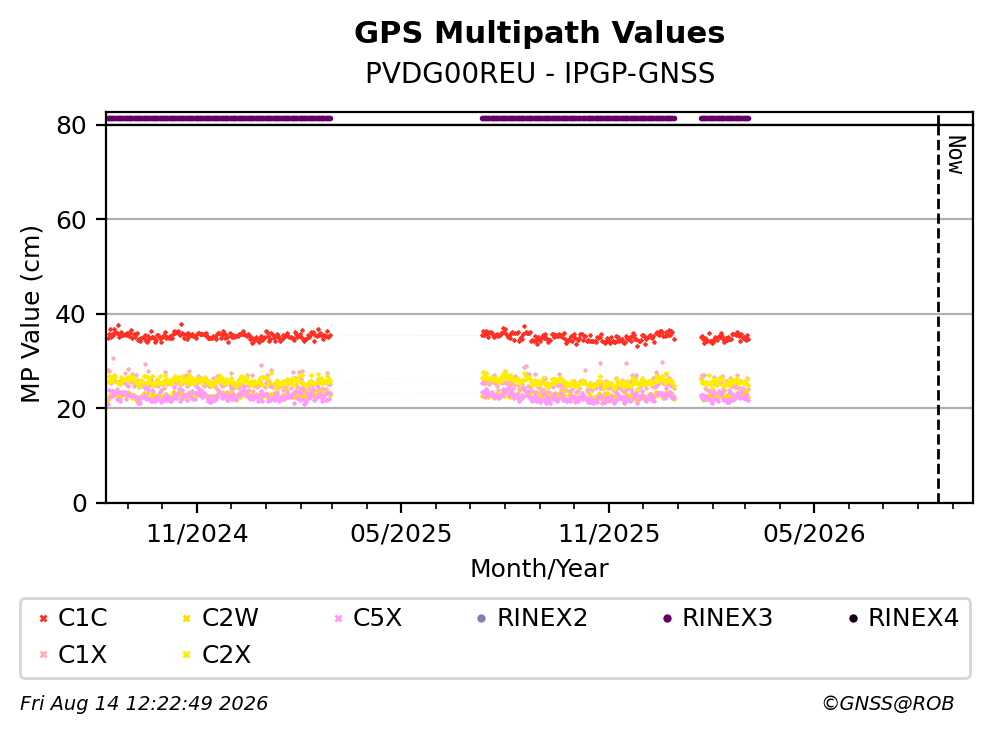
Task: Click the C2X yellow legend marker
Action: tap(187, 655)
